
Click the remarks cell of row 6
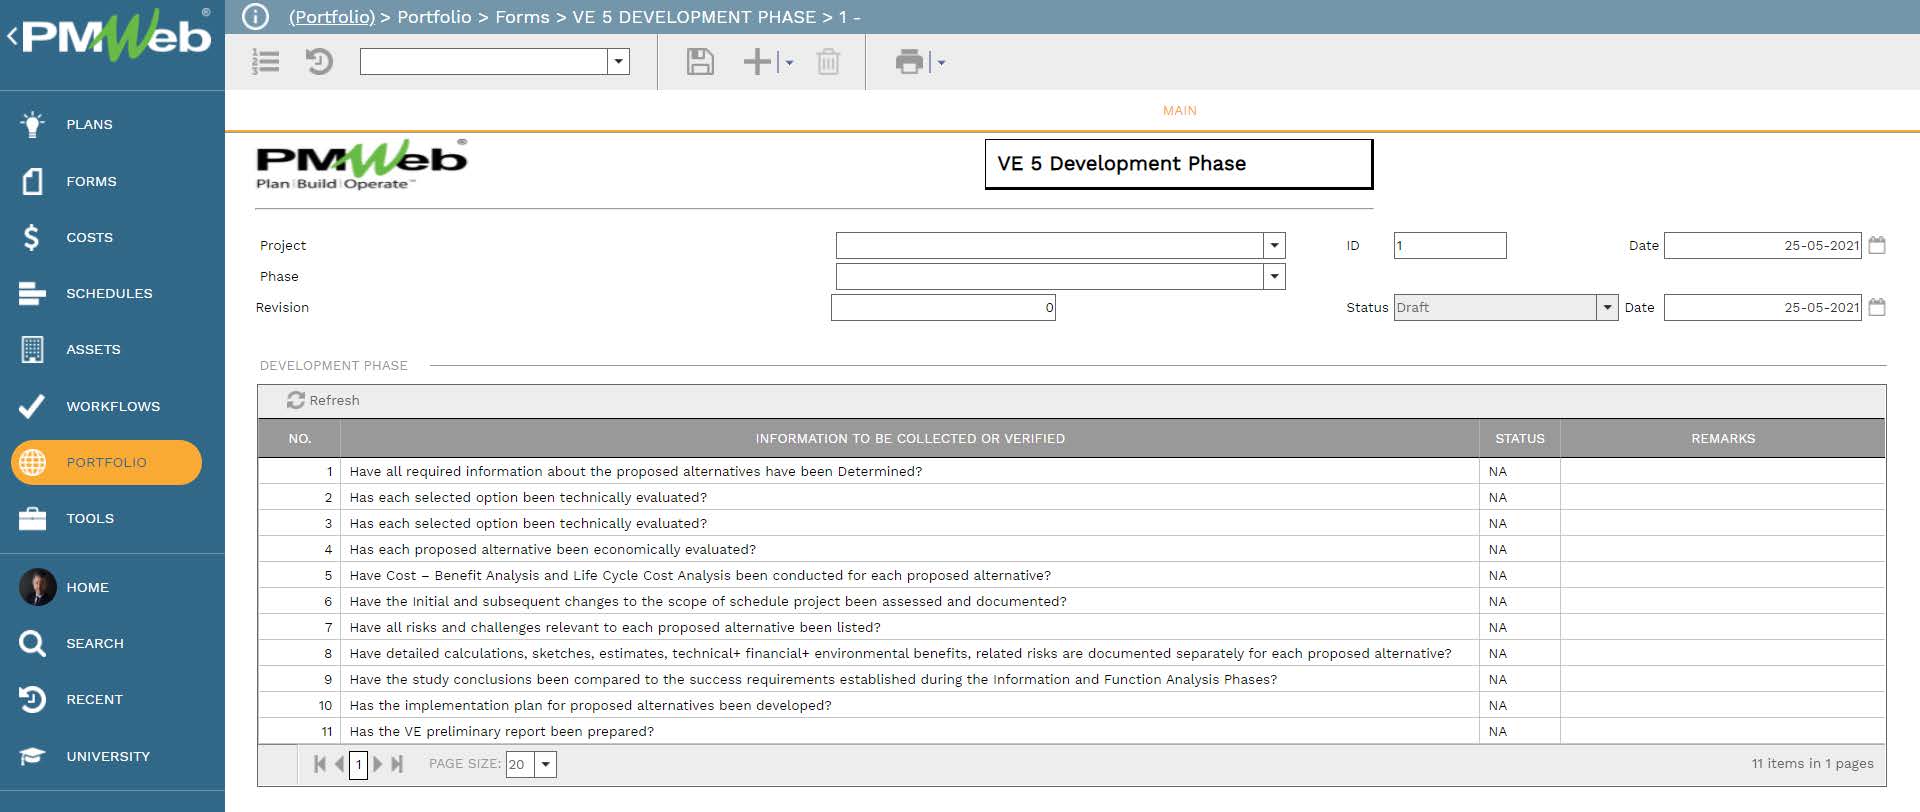(x=1723, y=601)
